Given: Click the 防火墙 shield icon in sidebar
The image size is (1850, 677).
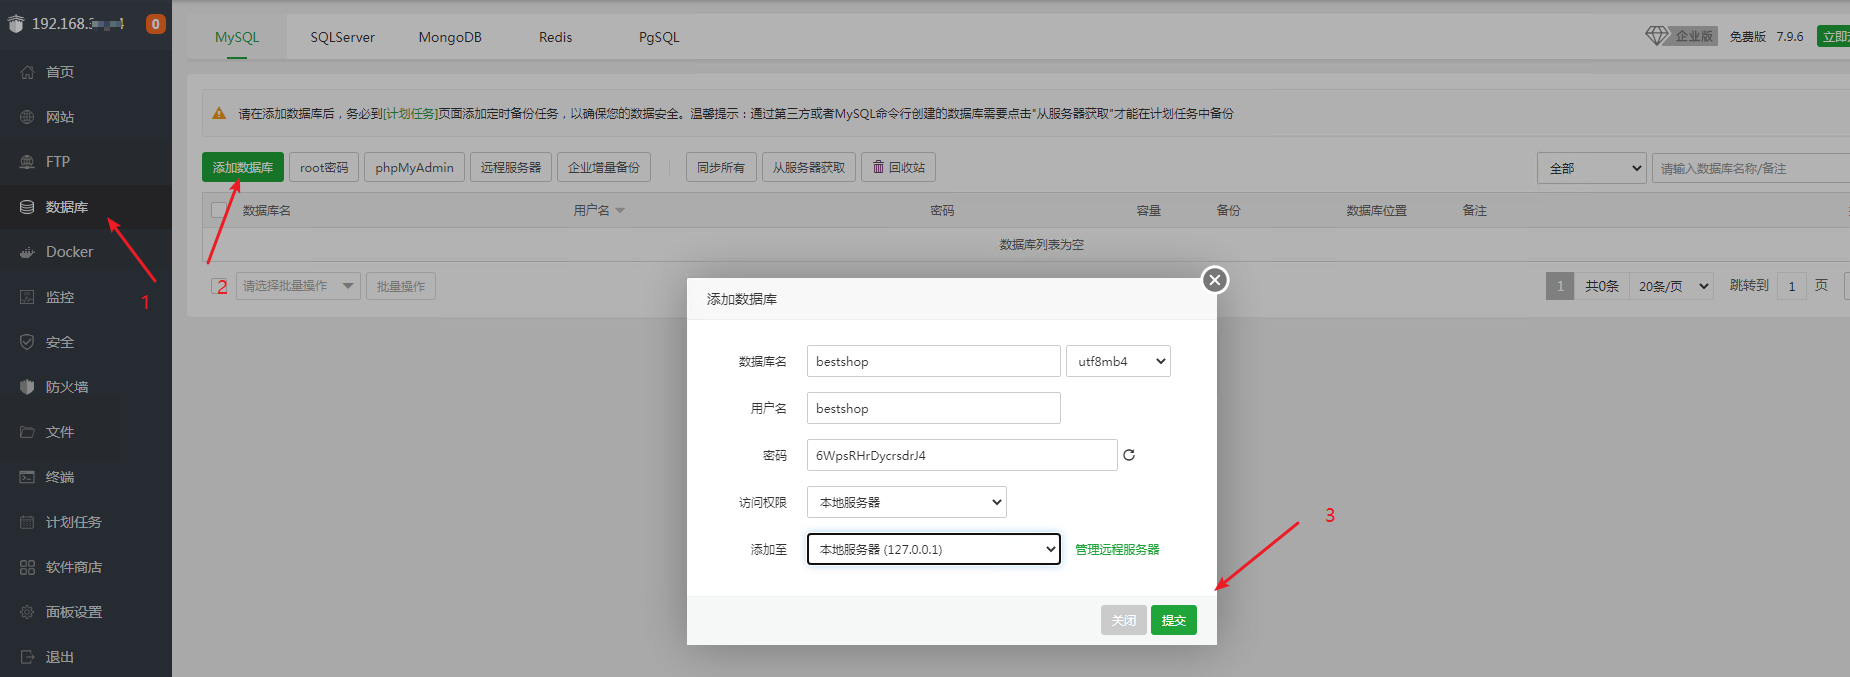Looking at the screenshot, I should coord(27,387).
